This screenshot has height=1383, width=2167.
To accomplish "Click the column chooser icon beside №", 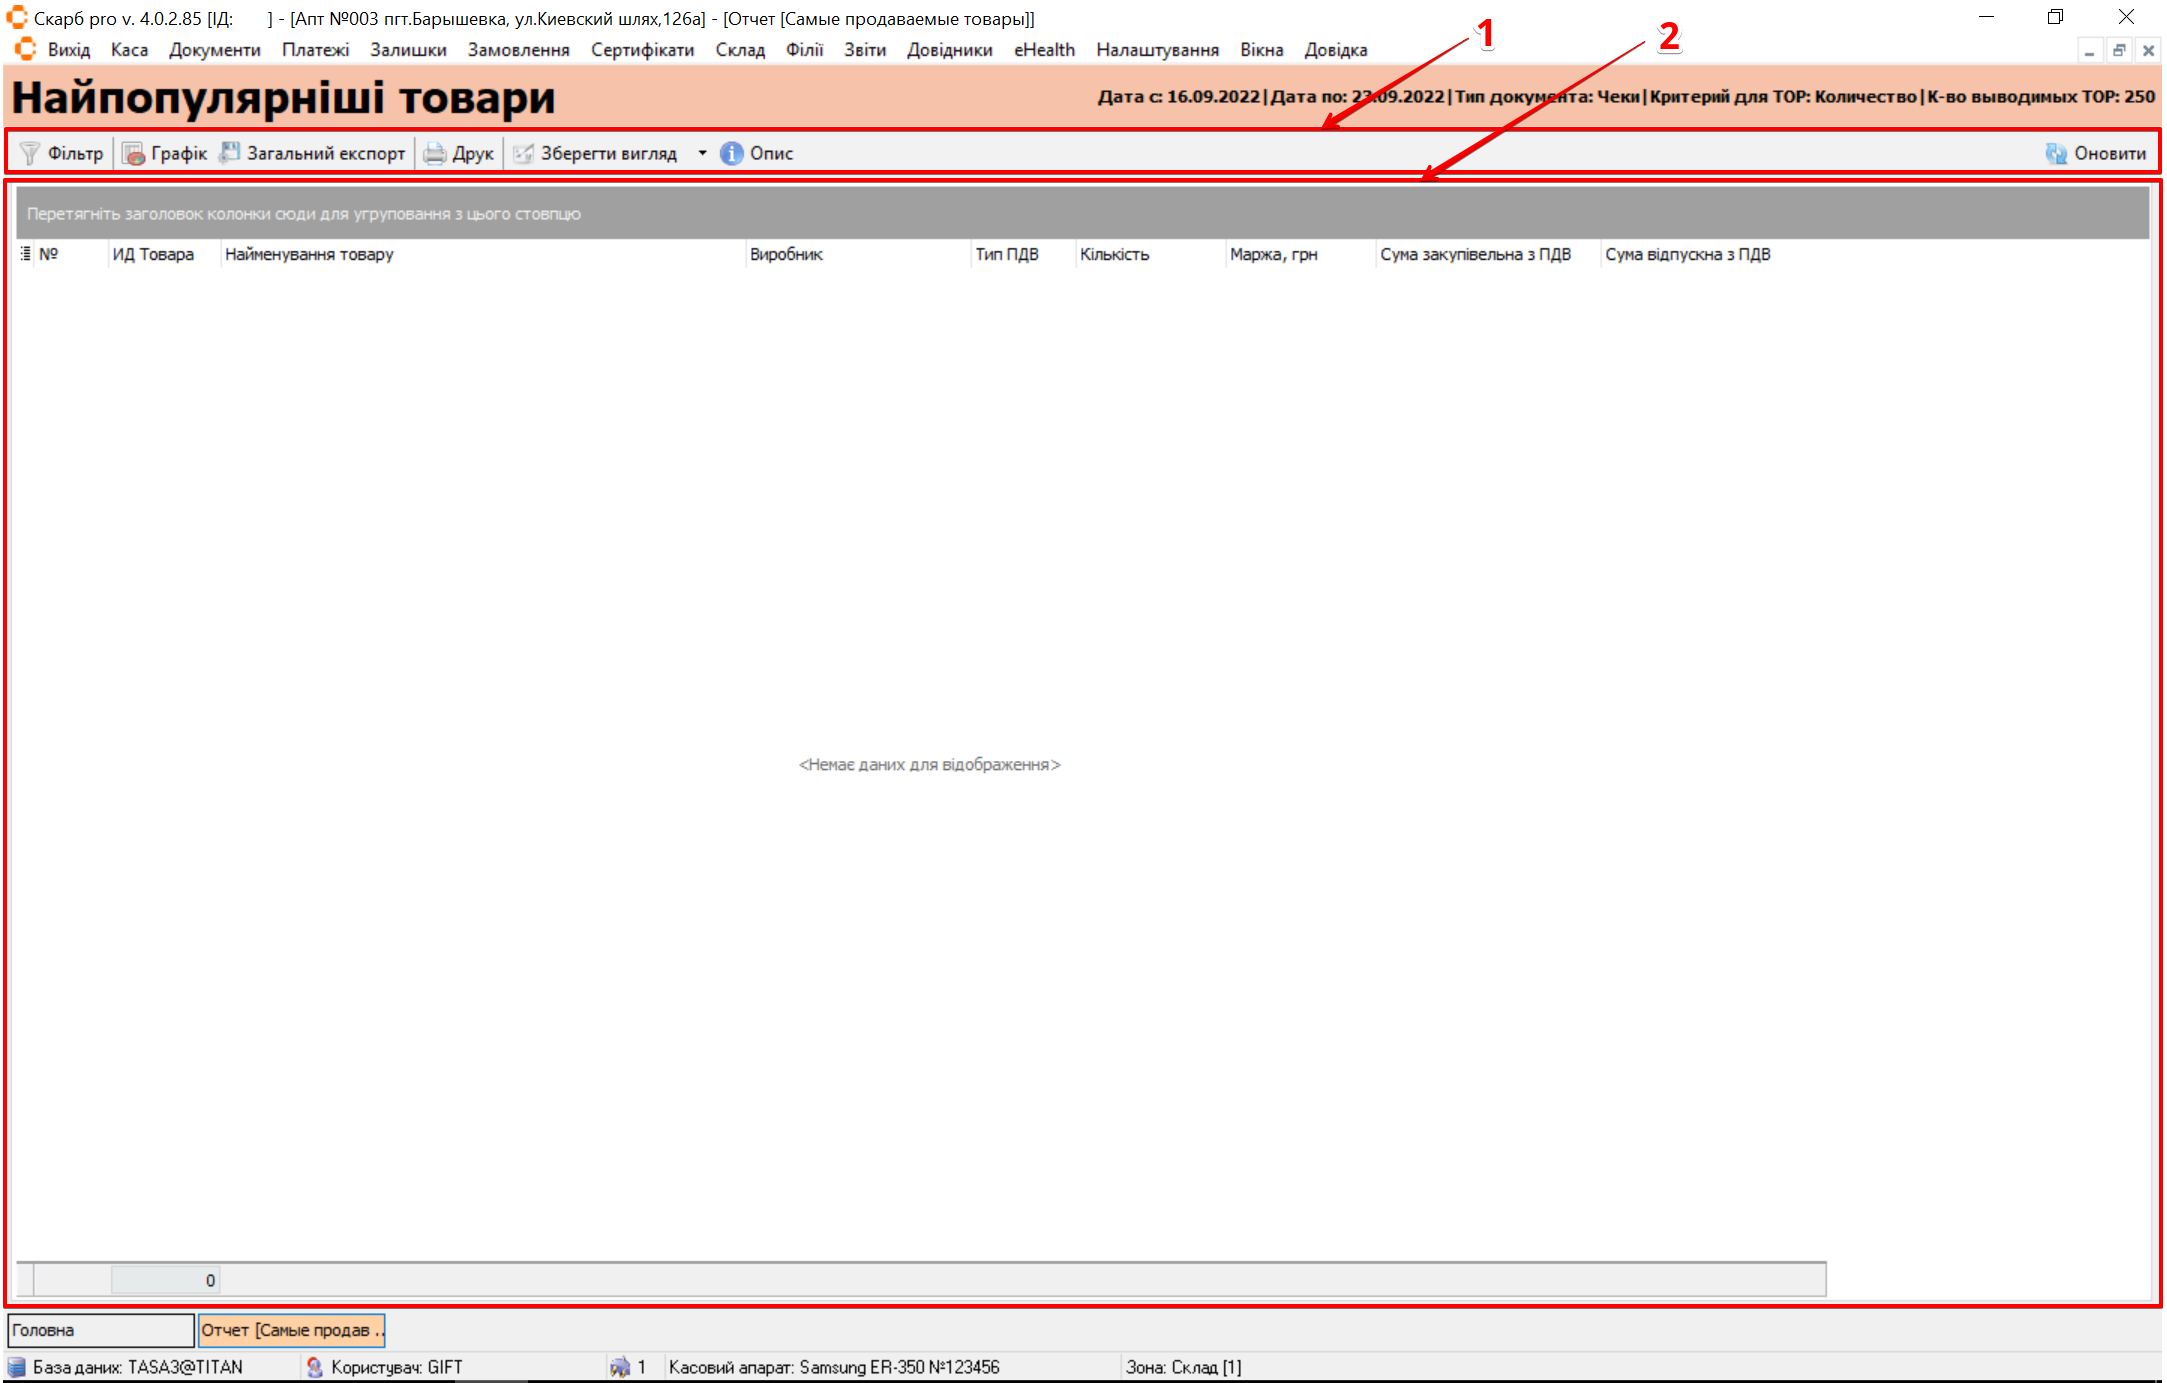I will click(25, 254).
